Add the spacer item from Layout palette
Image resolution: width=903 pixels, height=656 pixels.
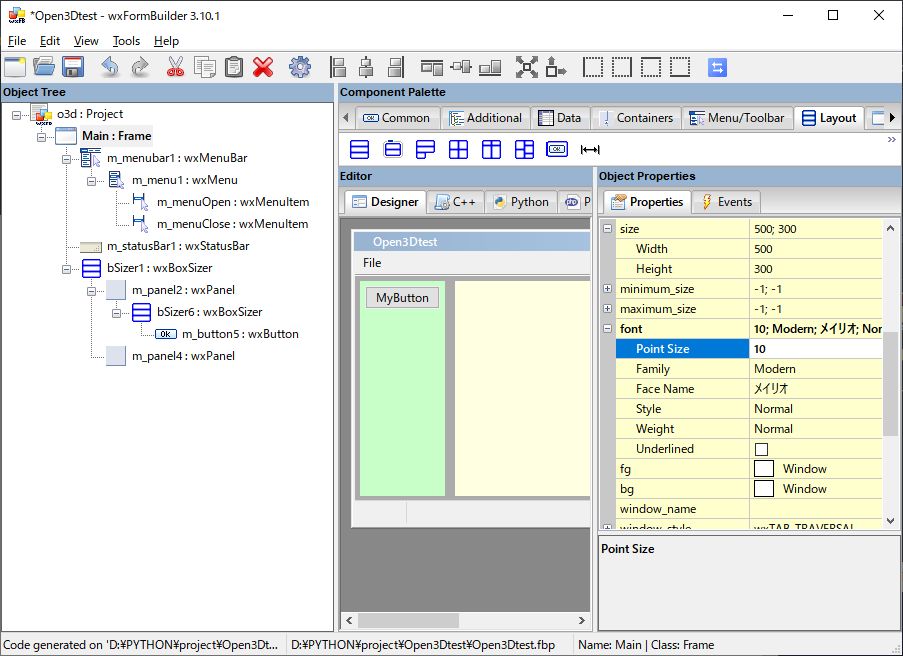tap(590, 150)
